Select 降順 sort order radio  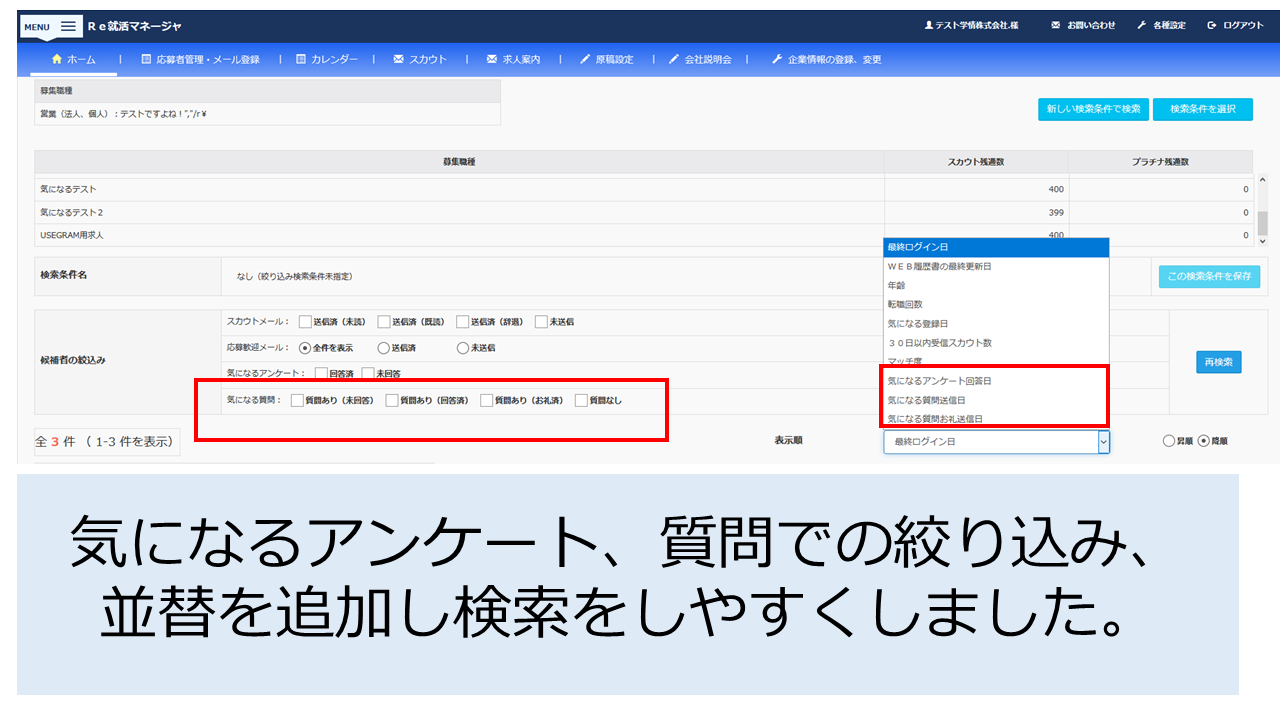[x=1203, y=441]
